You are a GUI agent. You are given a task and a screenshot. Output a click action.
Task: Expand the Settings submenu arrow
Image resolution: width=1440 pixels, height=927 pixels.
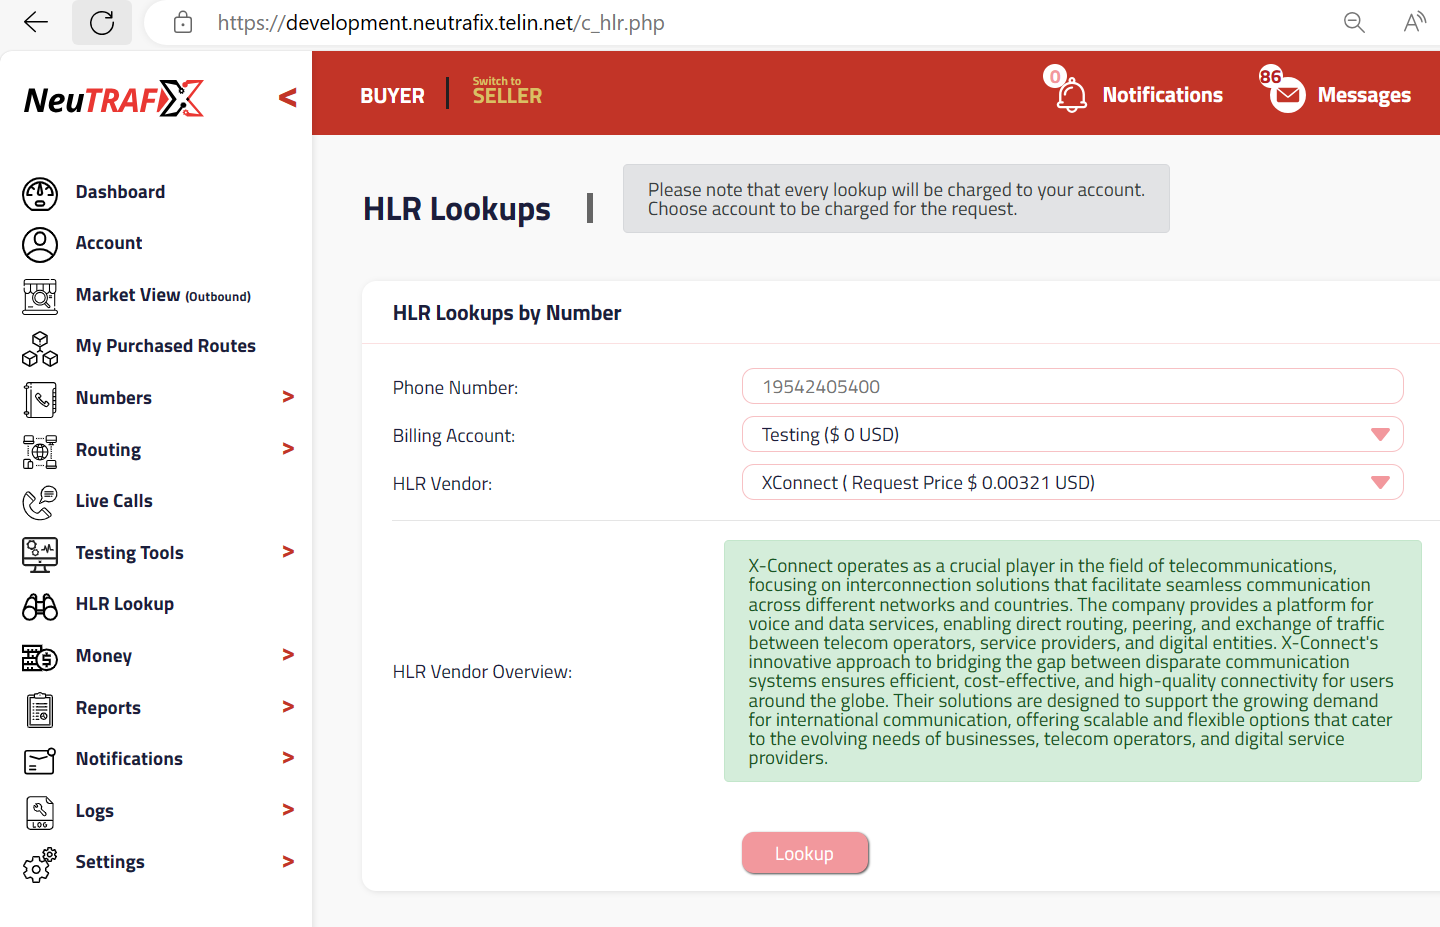(288, 862)
